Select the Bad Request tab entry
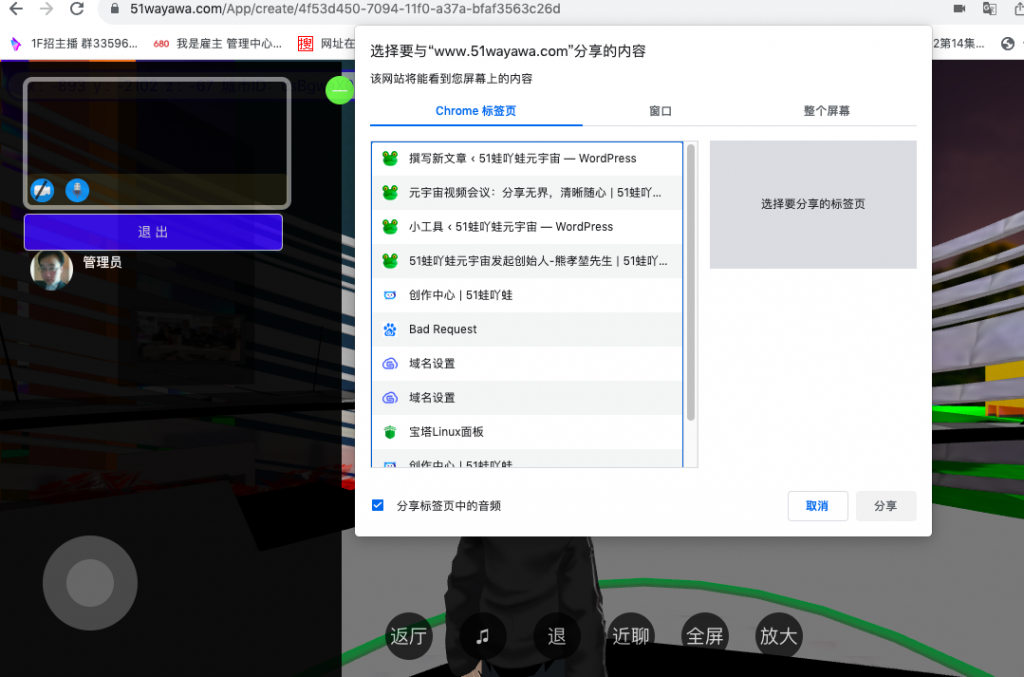1024x677 pixels. tap(527, 329)
